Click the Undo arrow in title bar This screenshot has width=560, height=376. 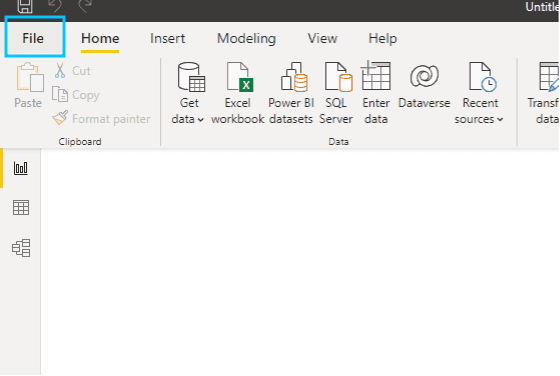(x=55, y=5)
